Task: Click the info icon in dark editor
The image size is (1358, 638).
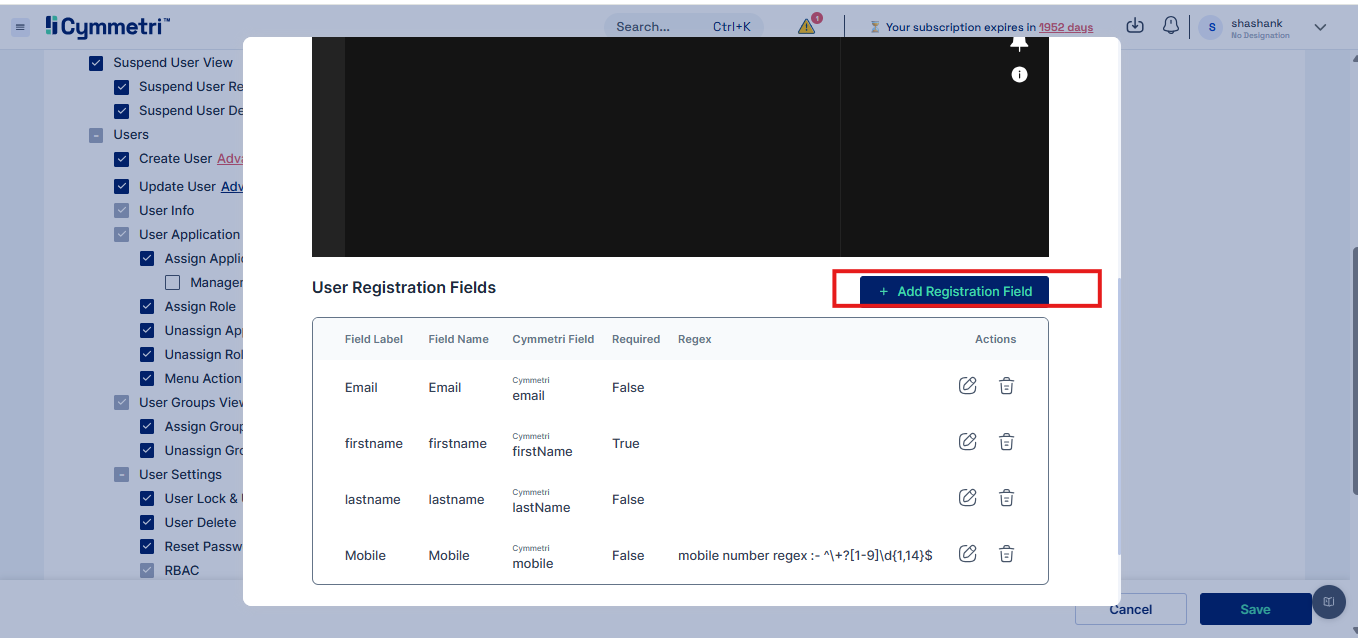Action: point(1019,74)
